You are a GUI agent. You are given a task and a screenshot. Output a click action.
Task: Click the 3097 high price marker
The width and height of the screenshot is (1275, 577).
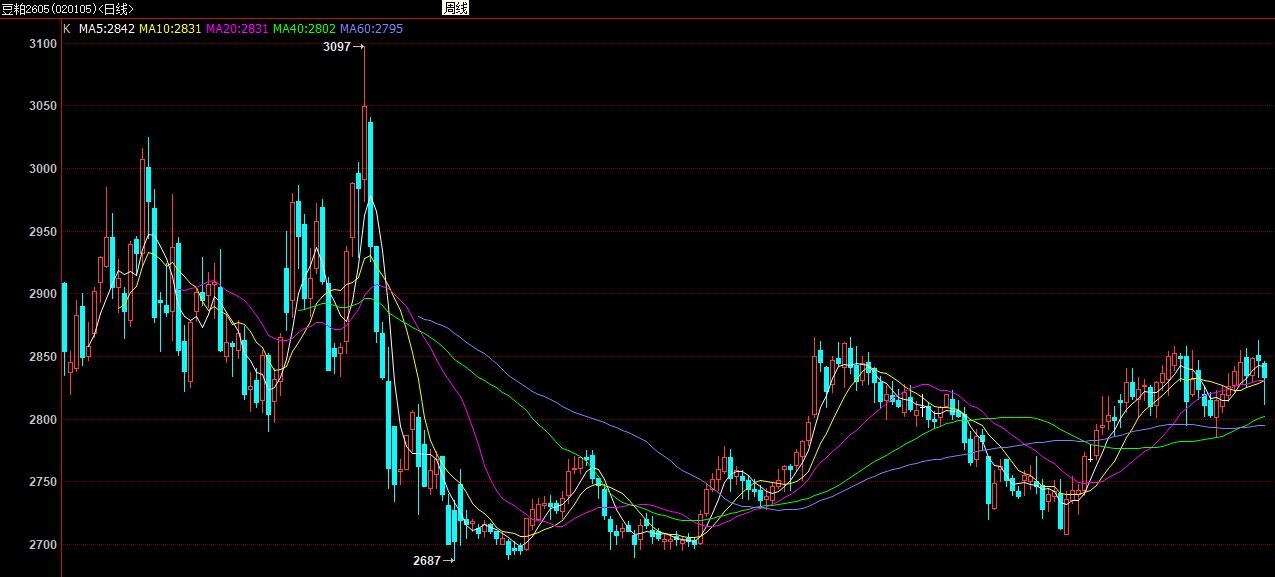[x=337, y=47]
